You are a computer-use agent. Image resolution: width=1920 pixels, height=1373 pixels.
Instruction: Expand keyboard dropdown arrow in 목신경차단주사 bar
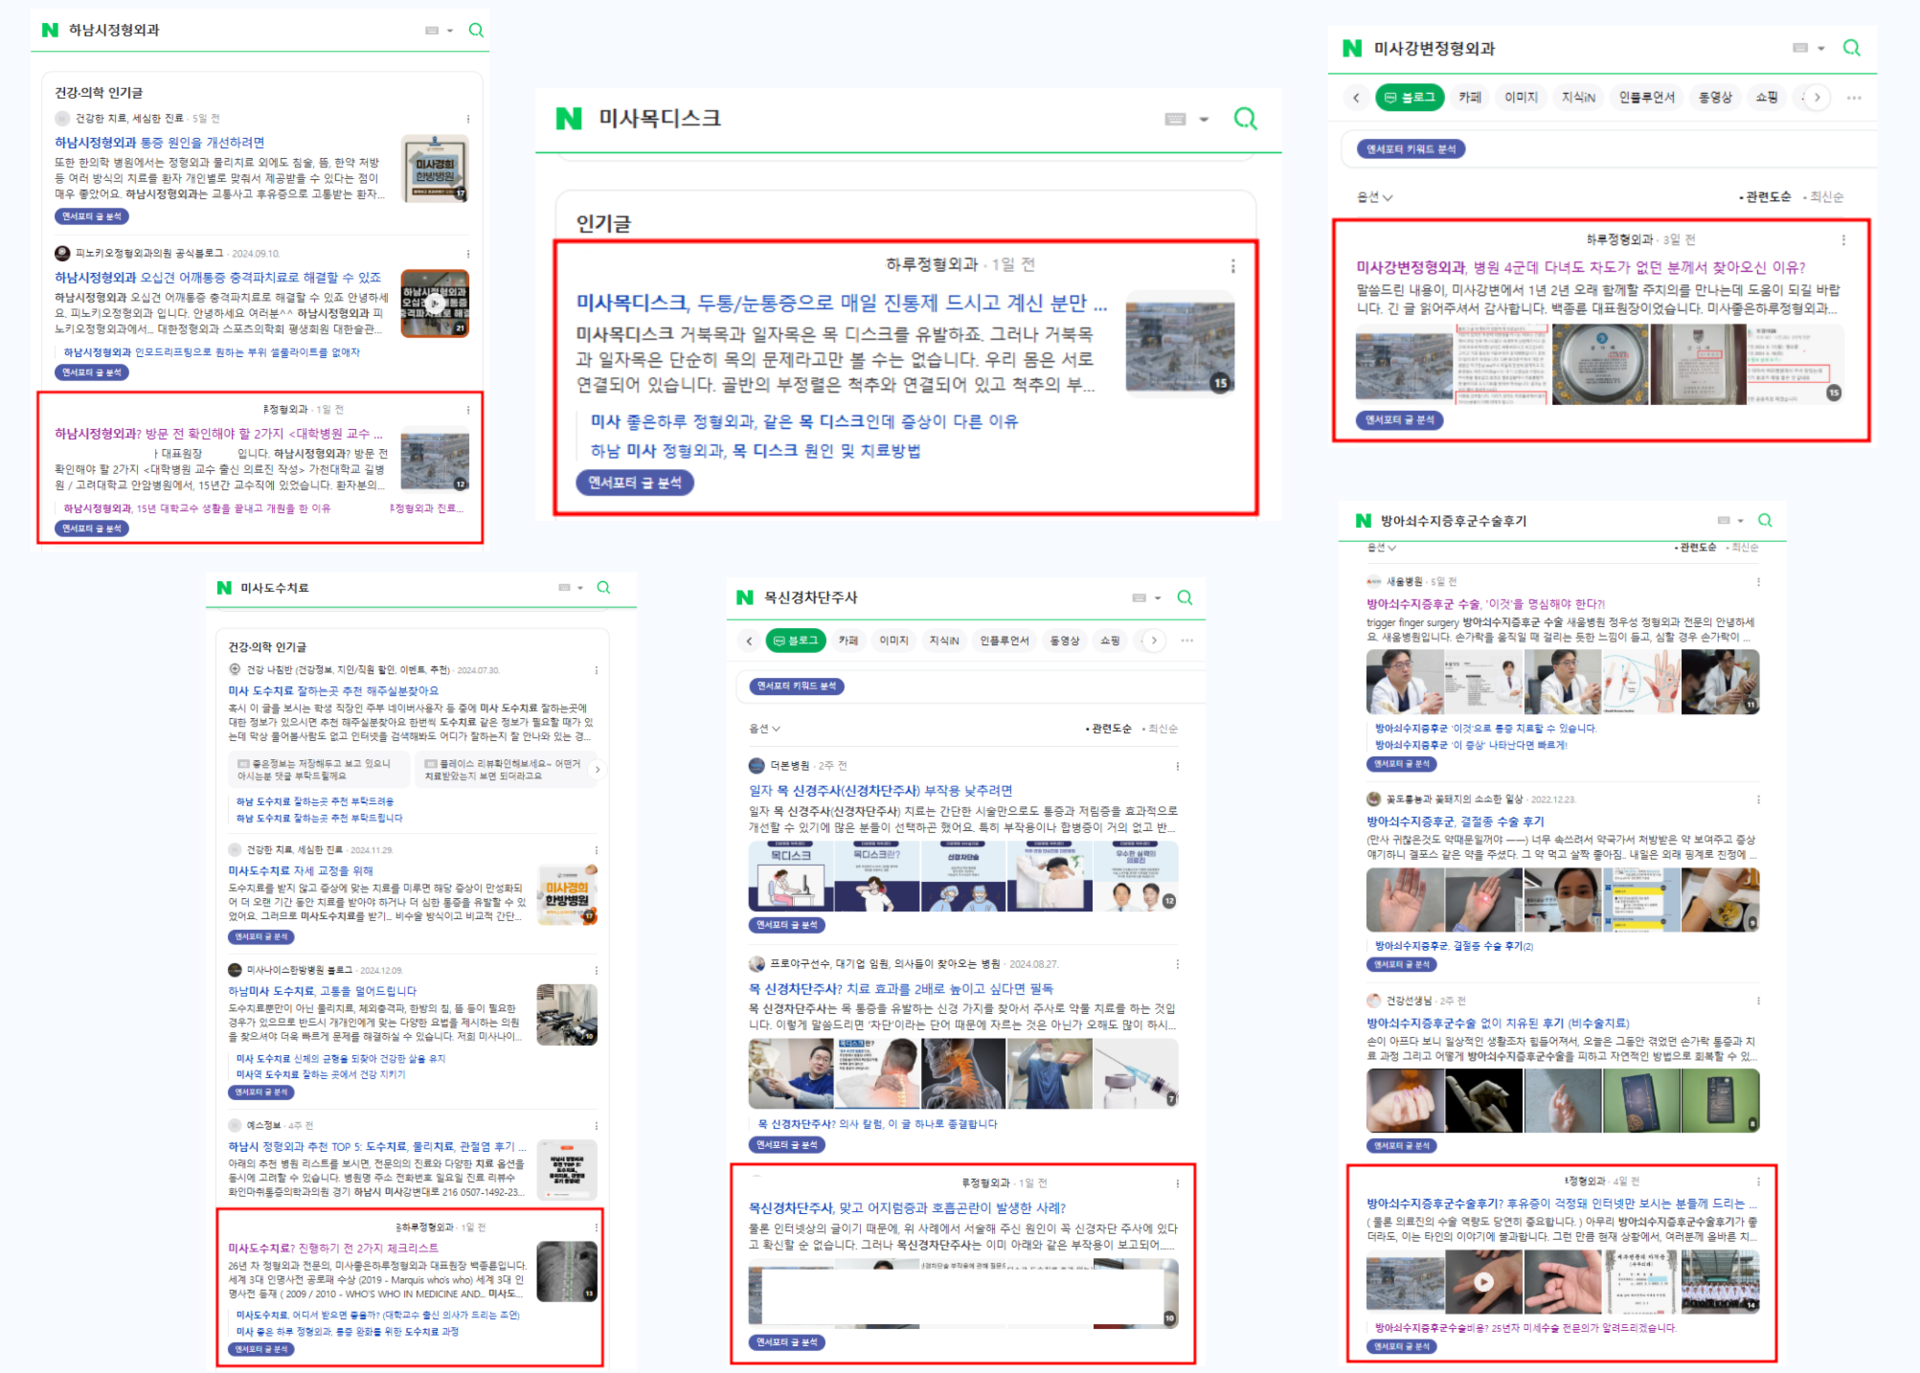pos(1158,599)
